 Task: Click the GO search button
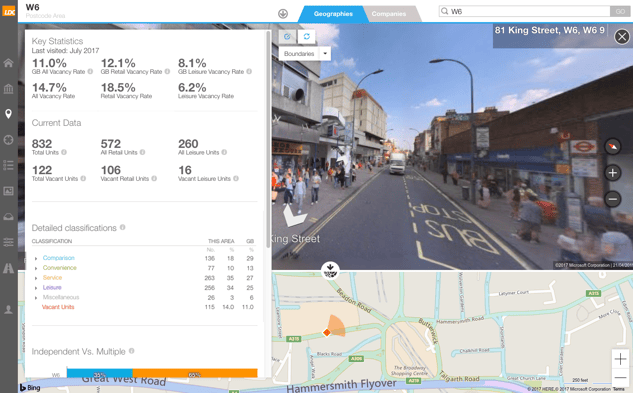tap(620, 11)
